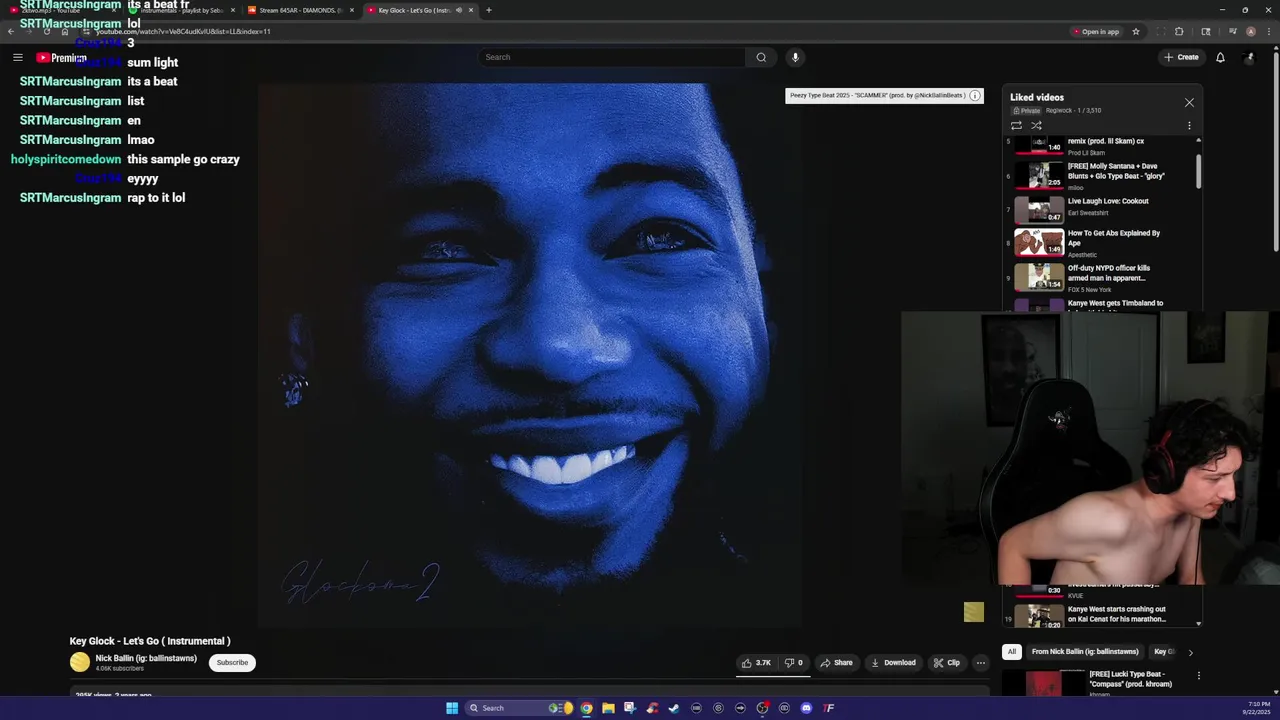Like the video with 3.7K likes

tap(756, 662)
